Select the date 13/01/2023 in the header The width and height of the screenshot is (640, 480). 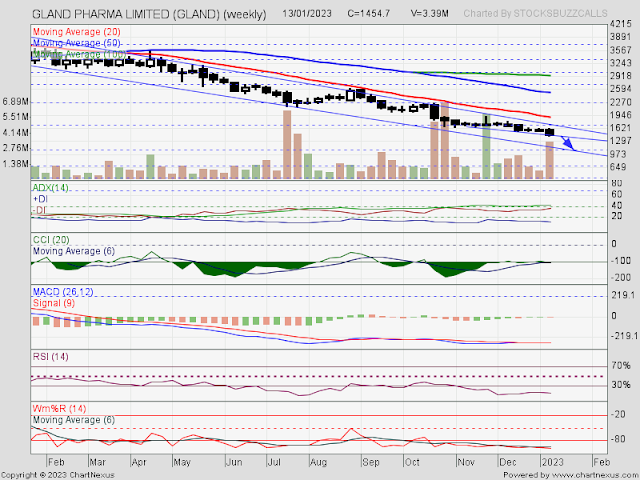[307, 13]
